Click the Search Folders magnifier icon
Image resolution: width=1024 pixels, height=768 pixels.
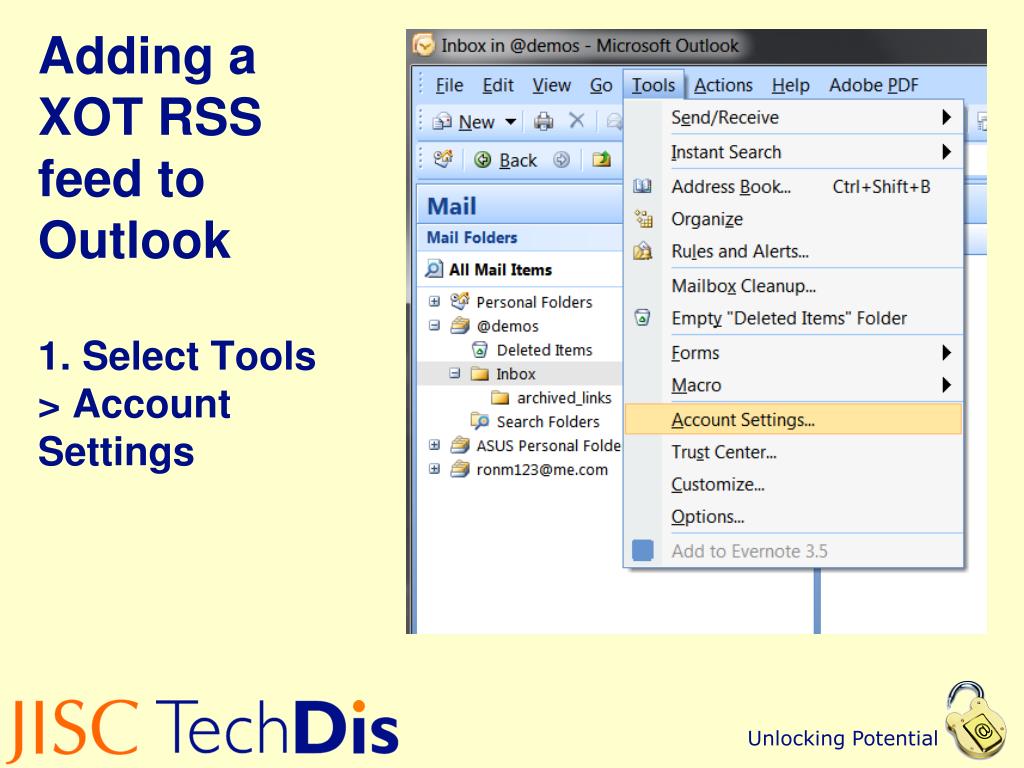(480, 421)
